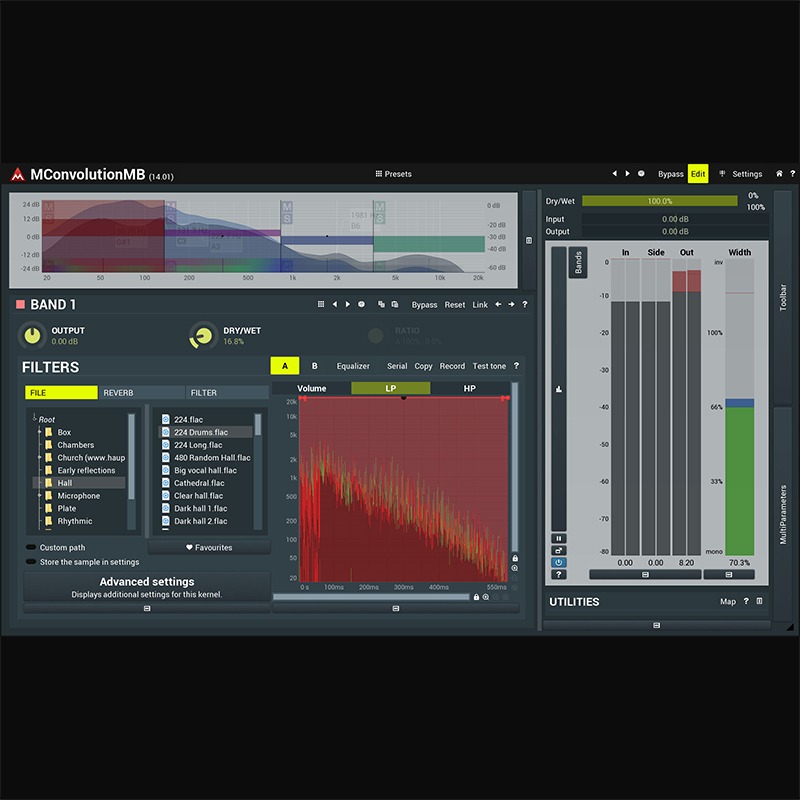
Task: Open Band 1 help question mark
Action: [x=524, y=304]
